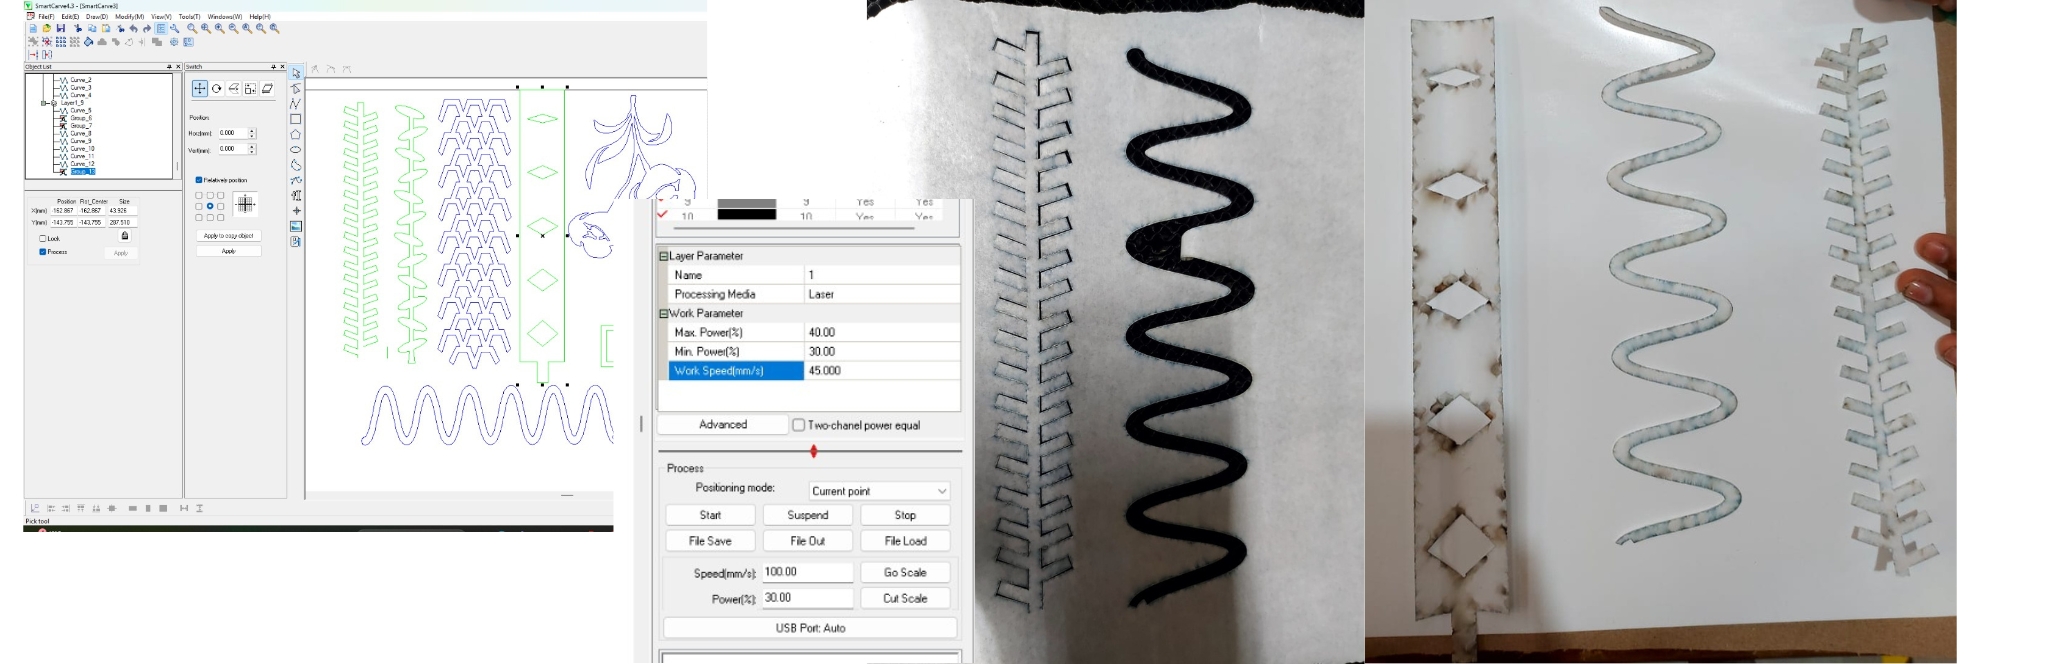Choose the Polygon drawing tool
The width and height of the screenshot is (2048, 664).
point(296,134)
